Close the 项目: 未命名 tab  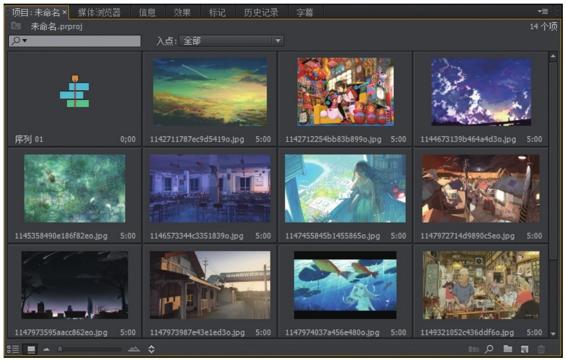pos(64,12)
